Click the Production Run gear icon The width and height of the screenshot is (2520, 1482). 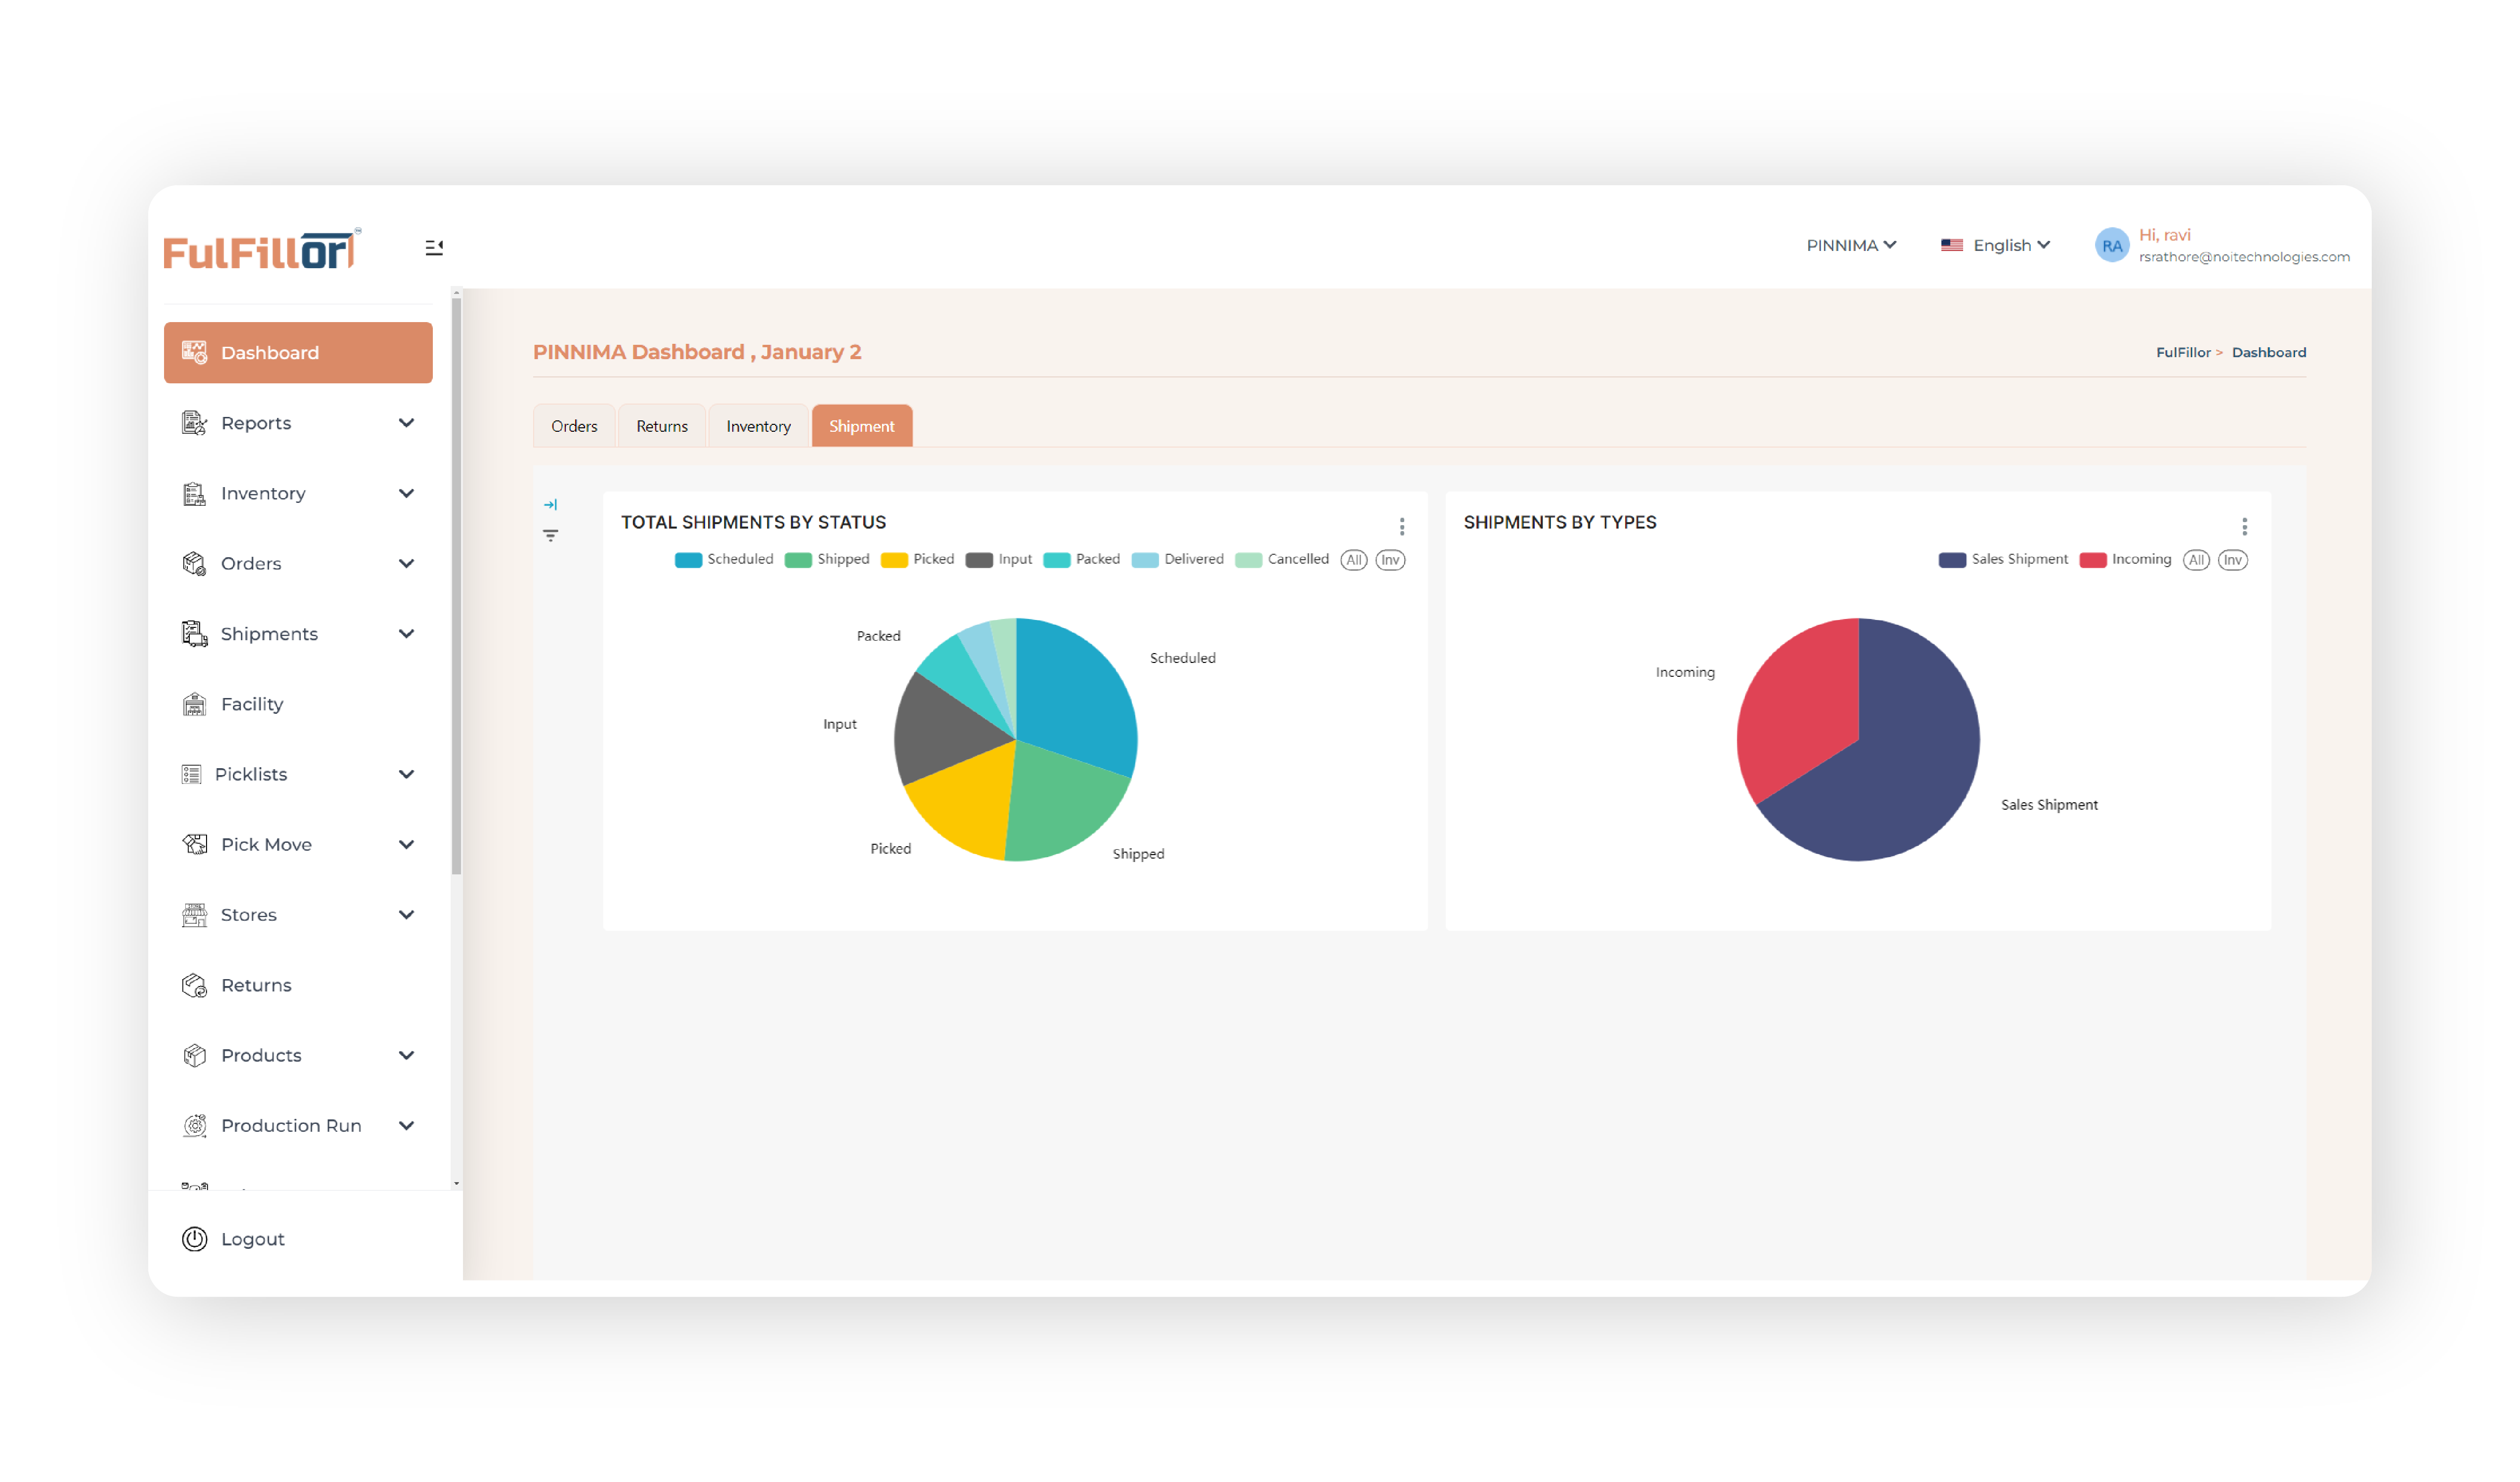click(x=194, y=1125)
